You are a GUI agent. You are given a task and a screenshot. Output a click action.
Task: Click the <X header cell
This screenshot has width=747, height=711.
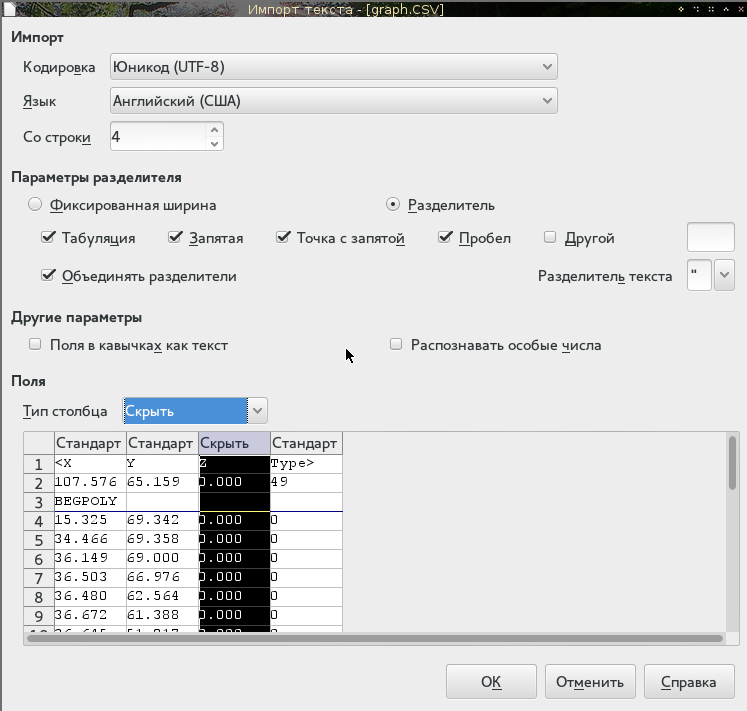pos(90,463)
